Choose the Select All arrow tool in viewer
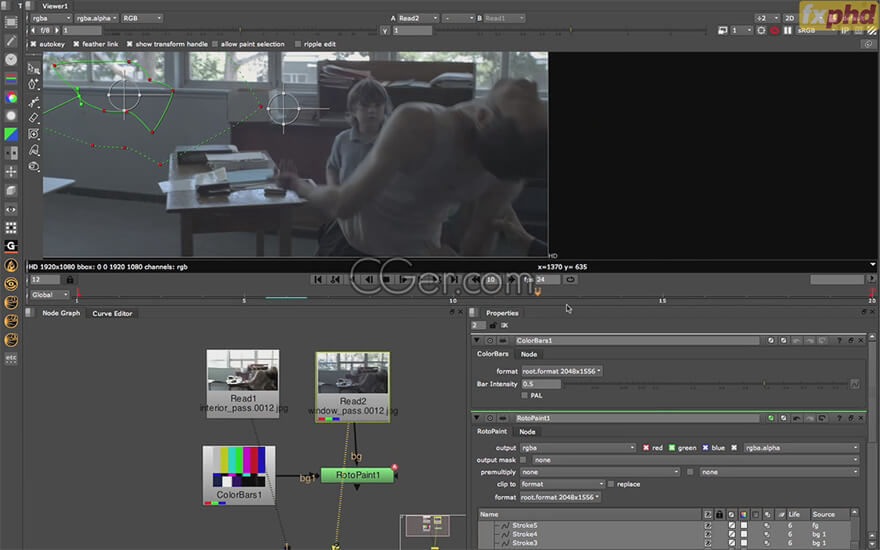880x550 pixels. [x=34, y=68]
